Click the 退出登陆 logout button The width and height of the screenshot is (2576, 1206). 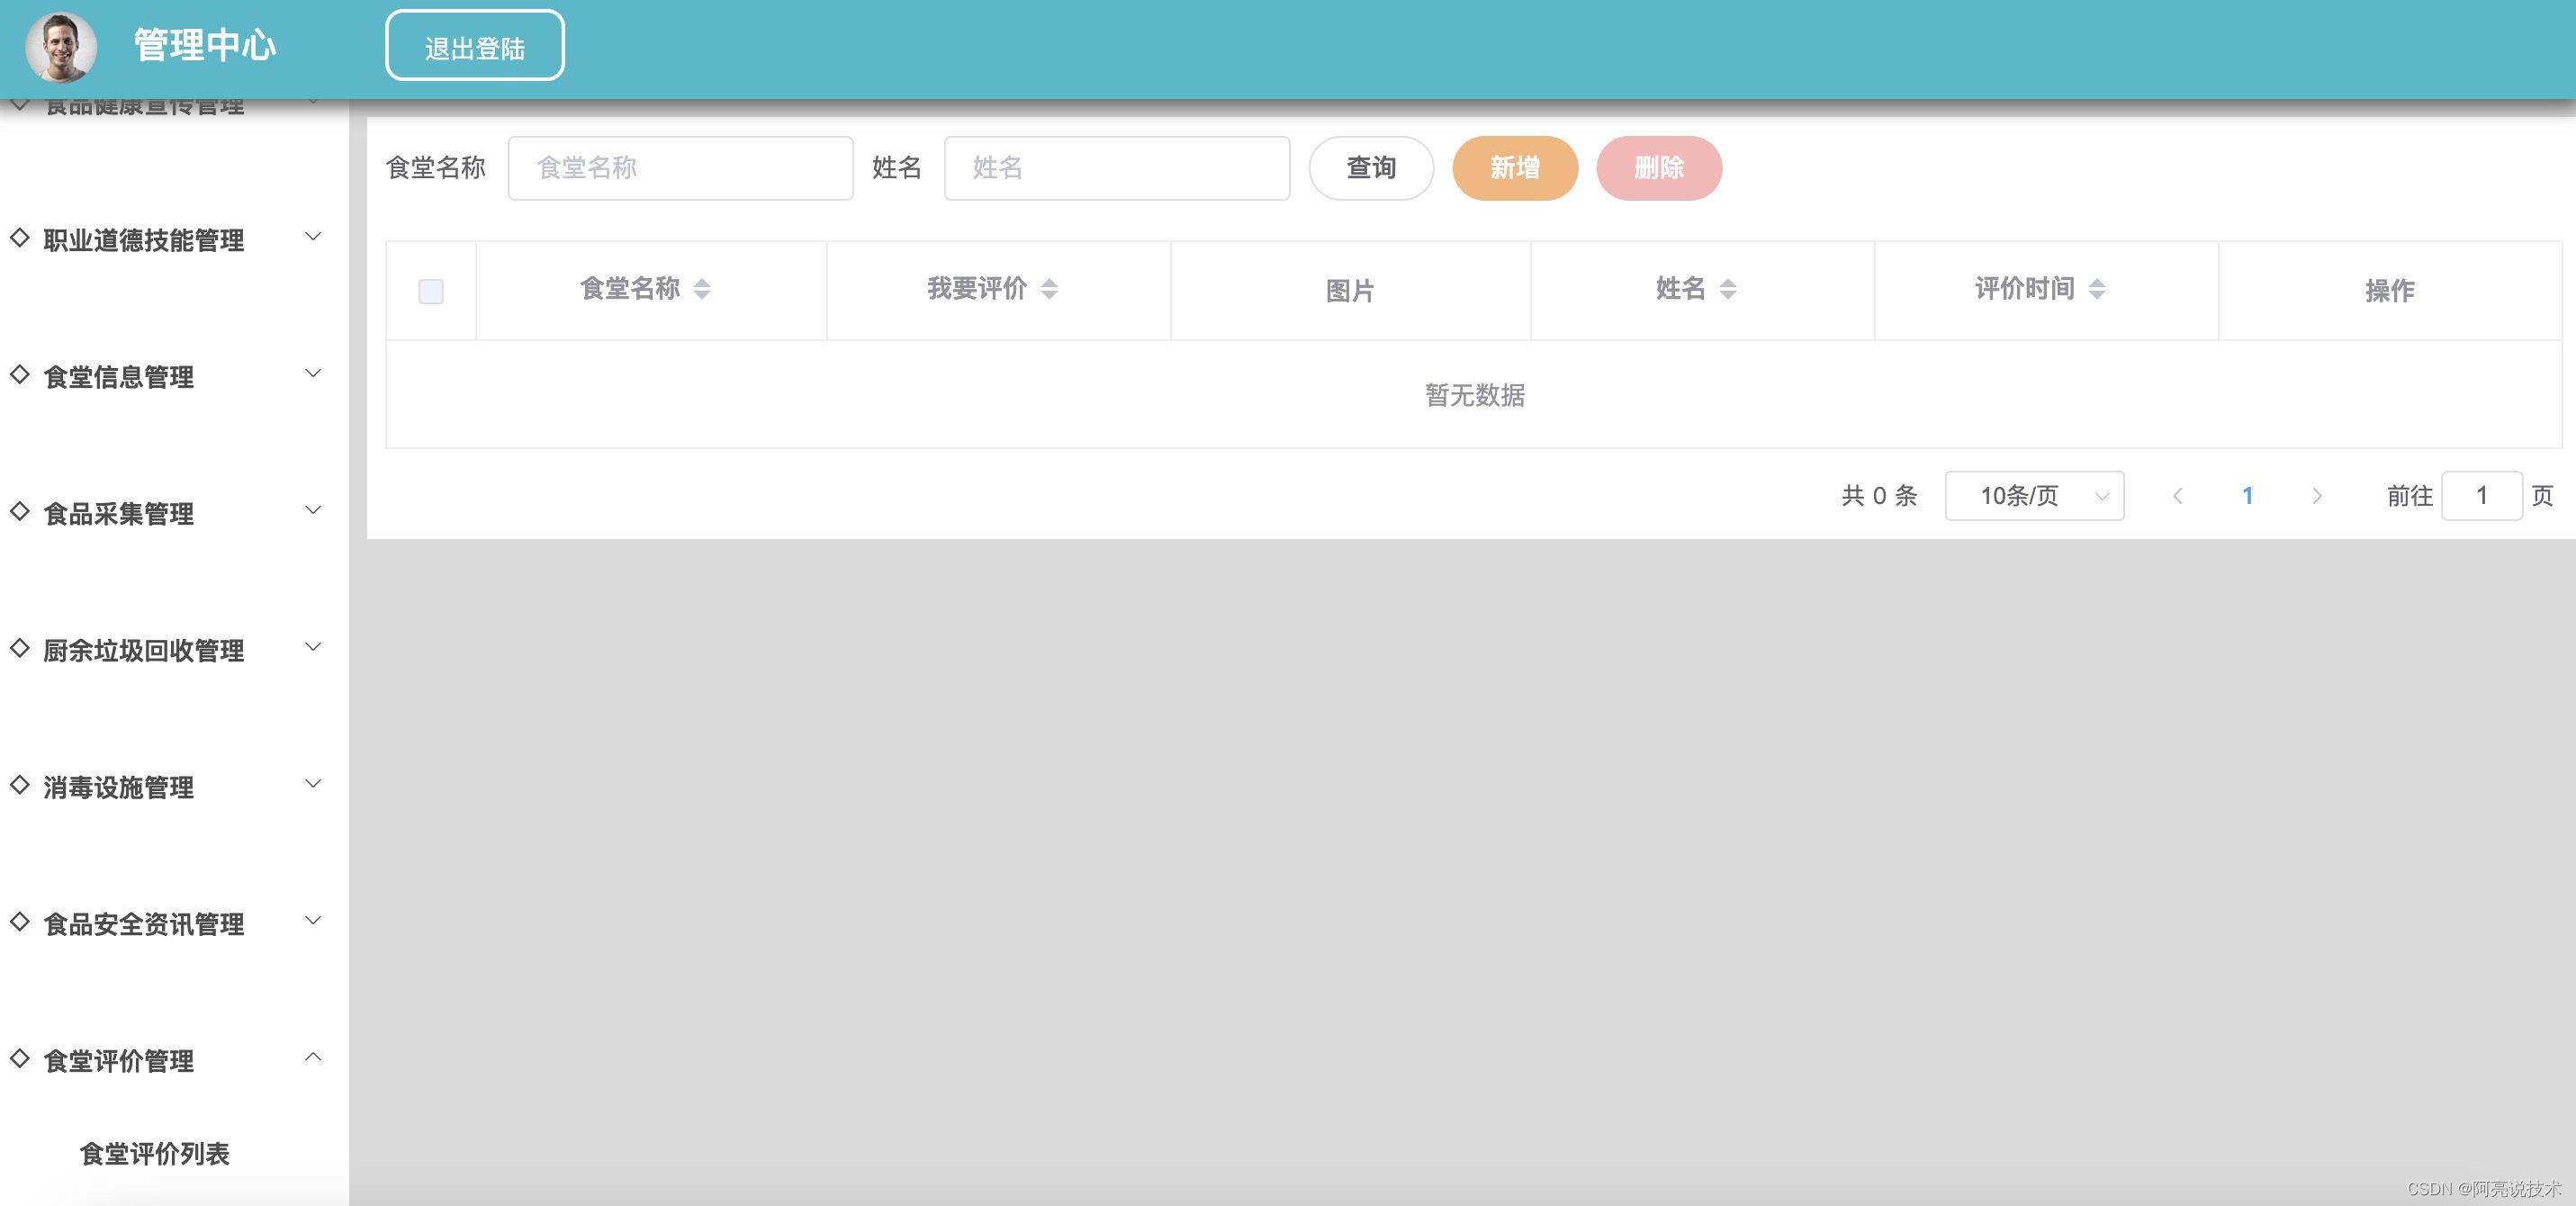click(x=475, y=46)
